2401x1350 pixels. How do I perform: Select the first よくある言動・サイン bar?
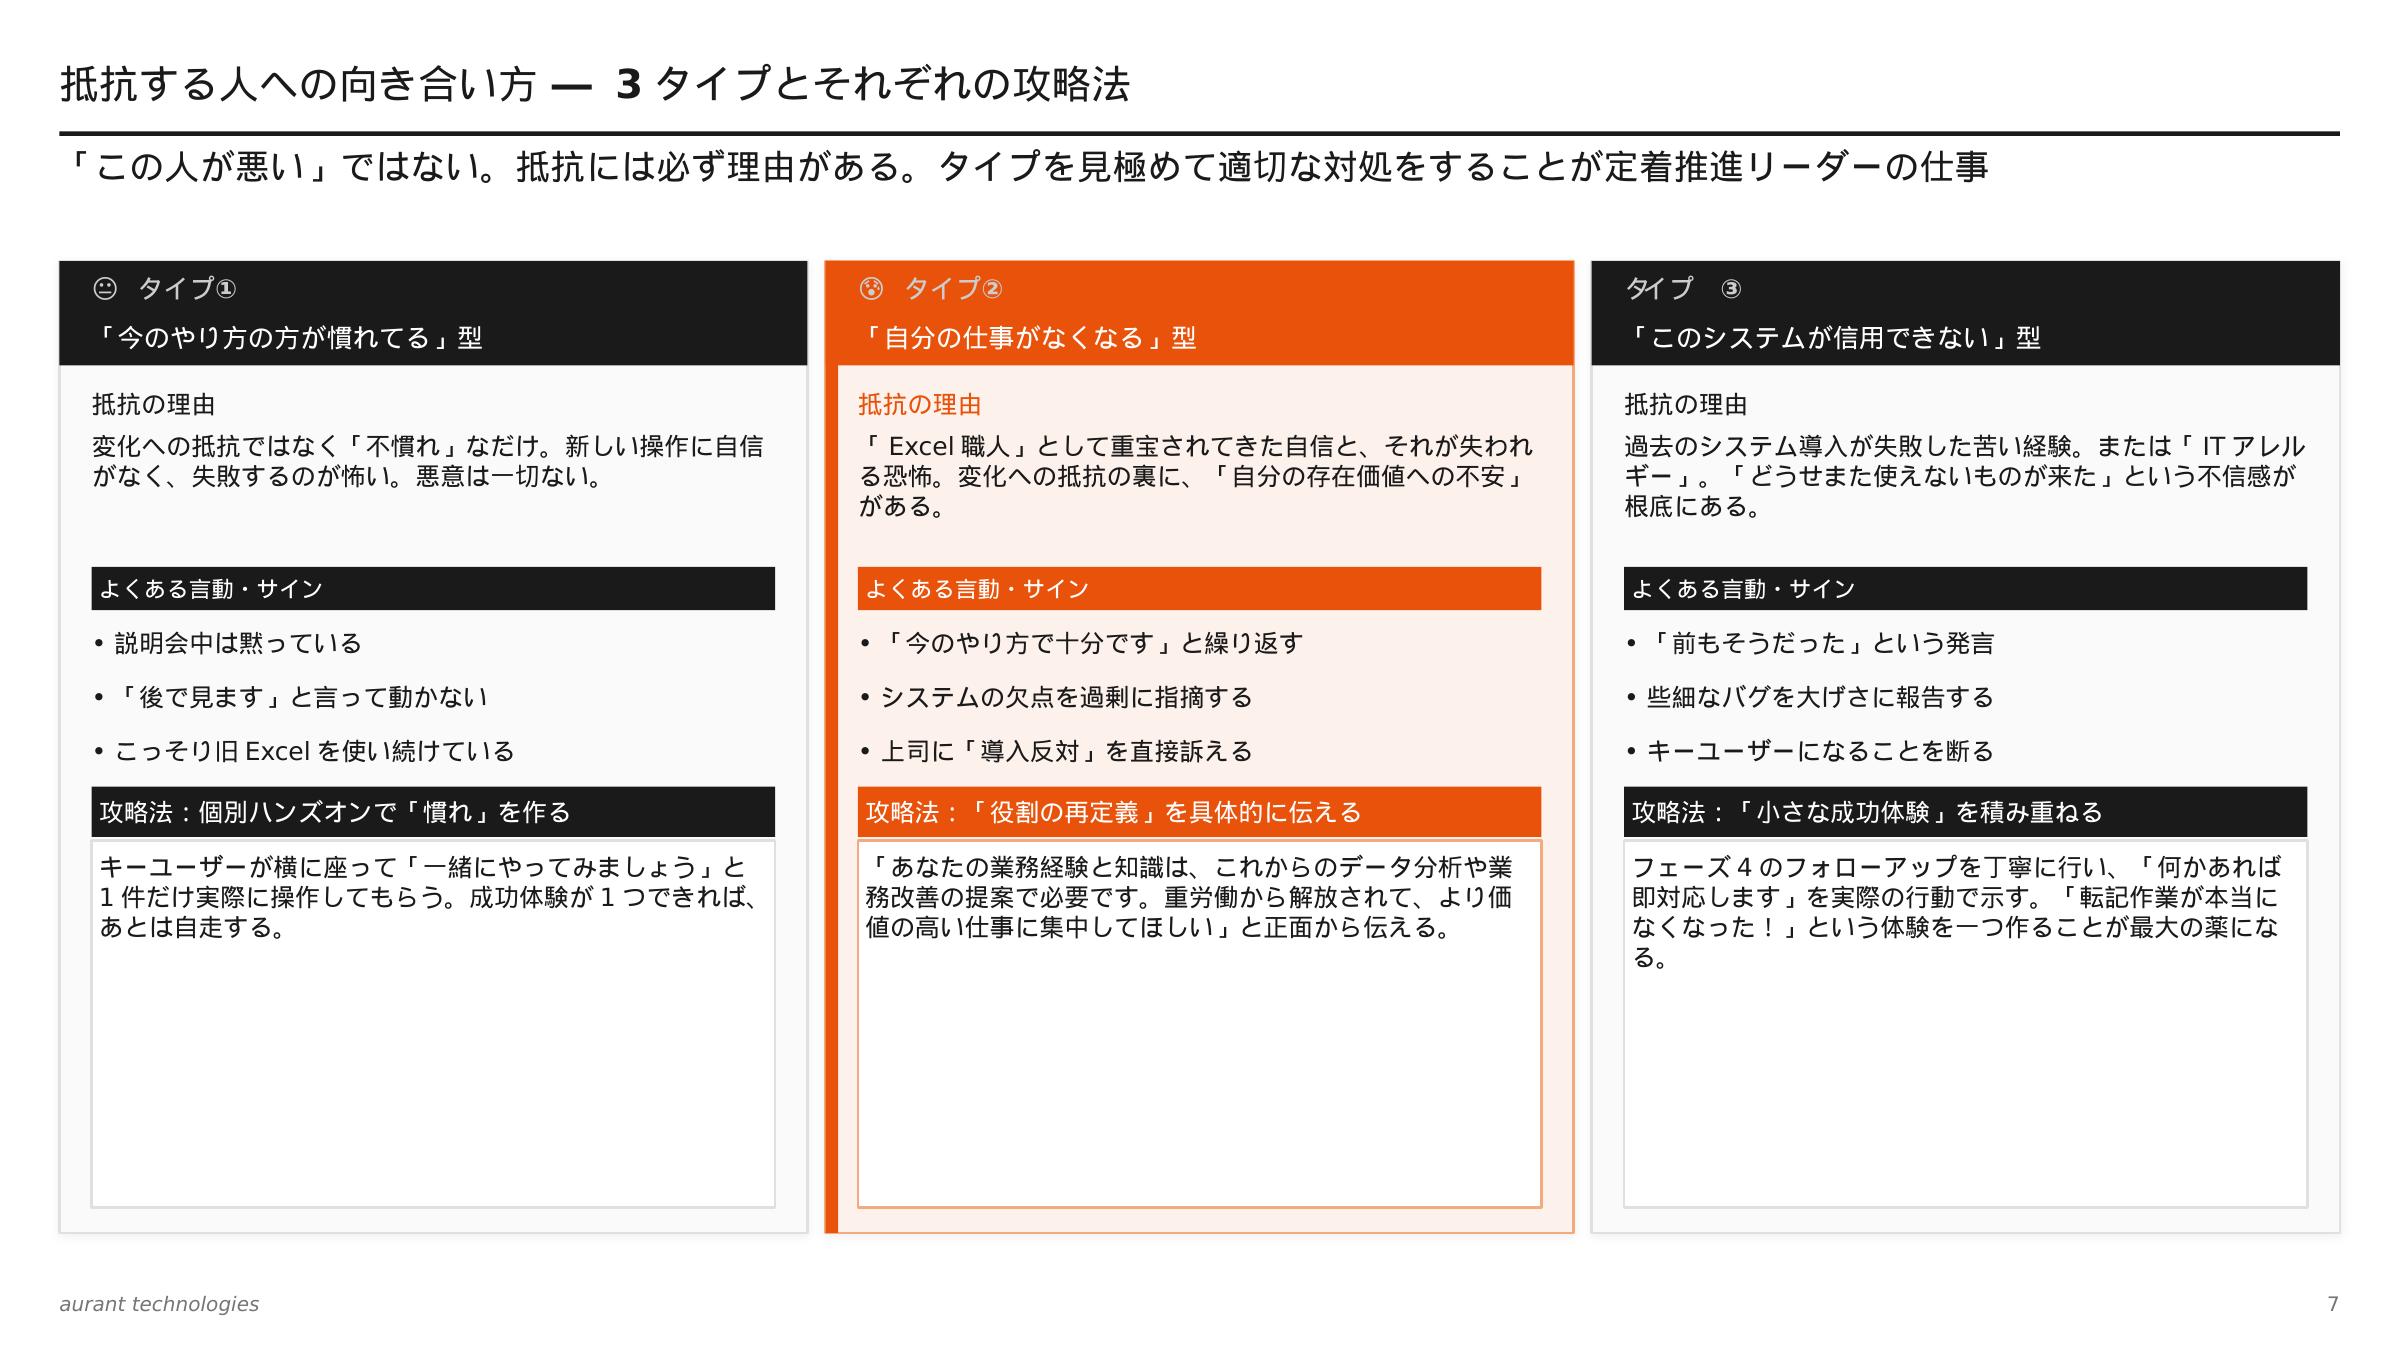click(434, 590)
